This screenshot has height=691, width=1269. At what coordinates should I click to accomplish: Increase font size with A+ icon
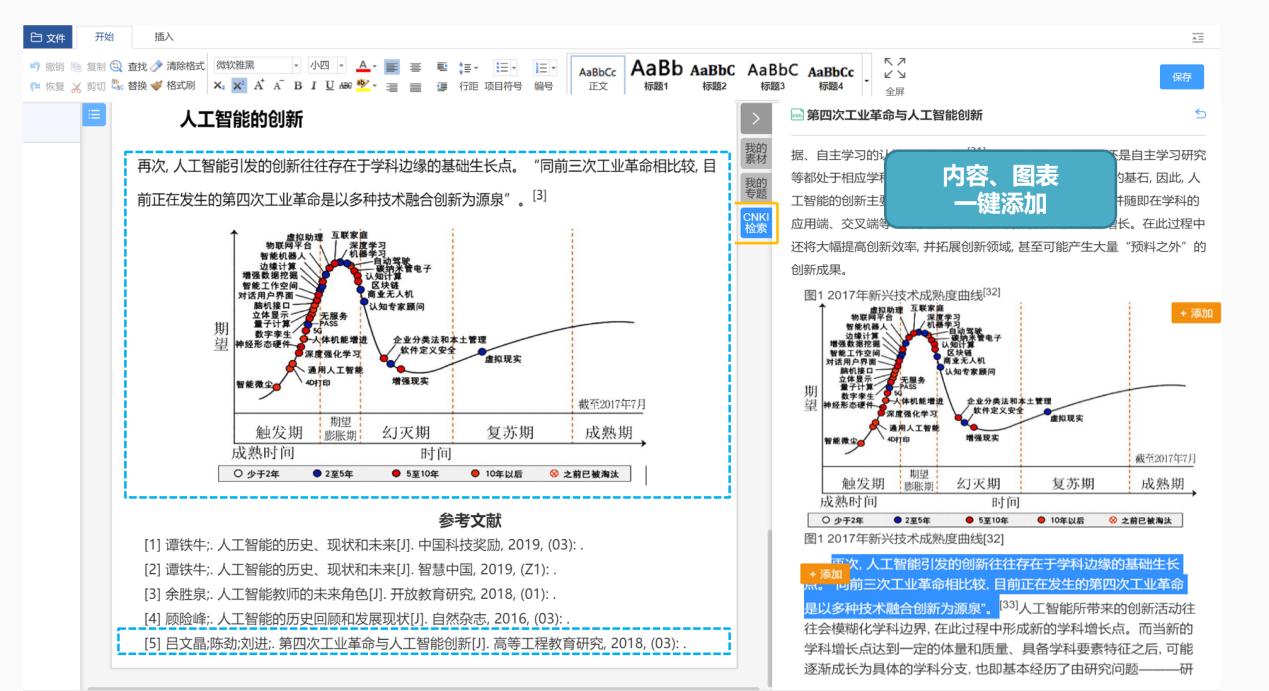pyautogui.click(x=258, y=86)
